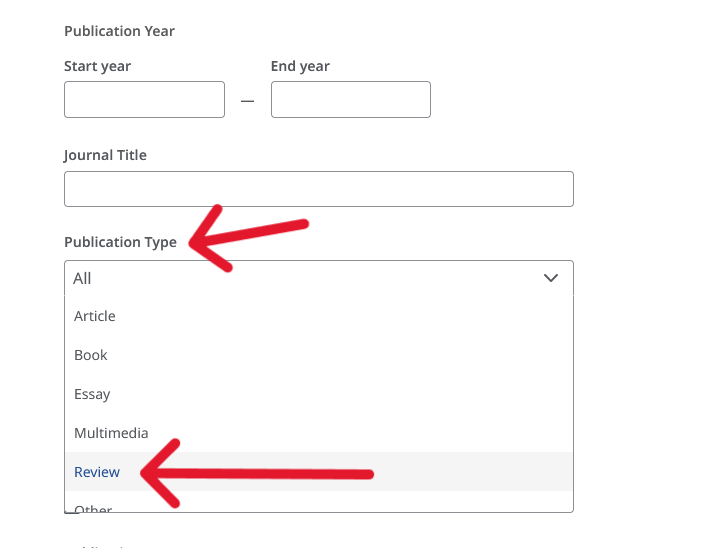Pick the Essay option
This screenshot has width=727, height=548.
[x=319, y=394]
